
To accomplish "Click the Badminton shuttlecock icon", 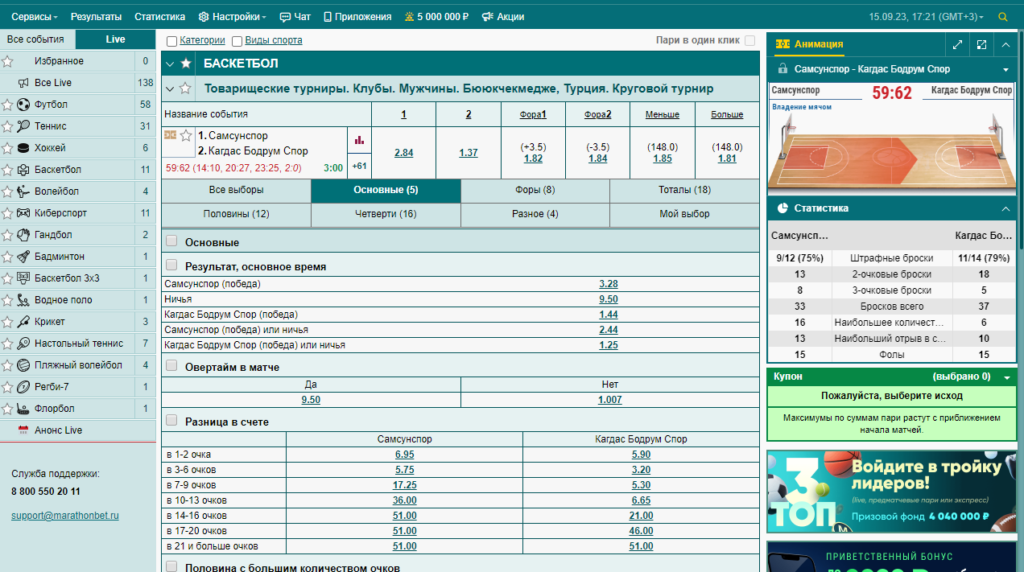I will click(24, 257).
